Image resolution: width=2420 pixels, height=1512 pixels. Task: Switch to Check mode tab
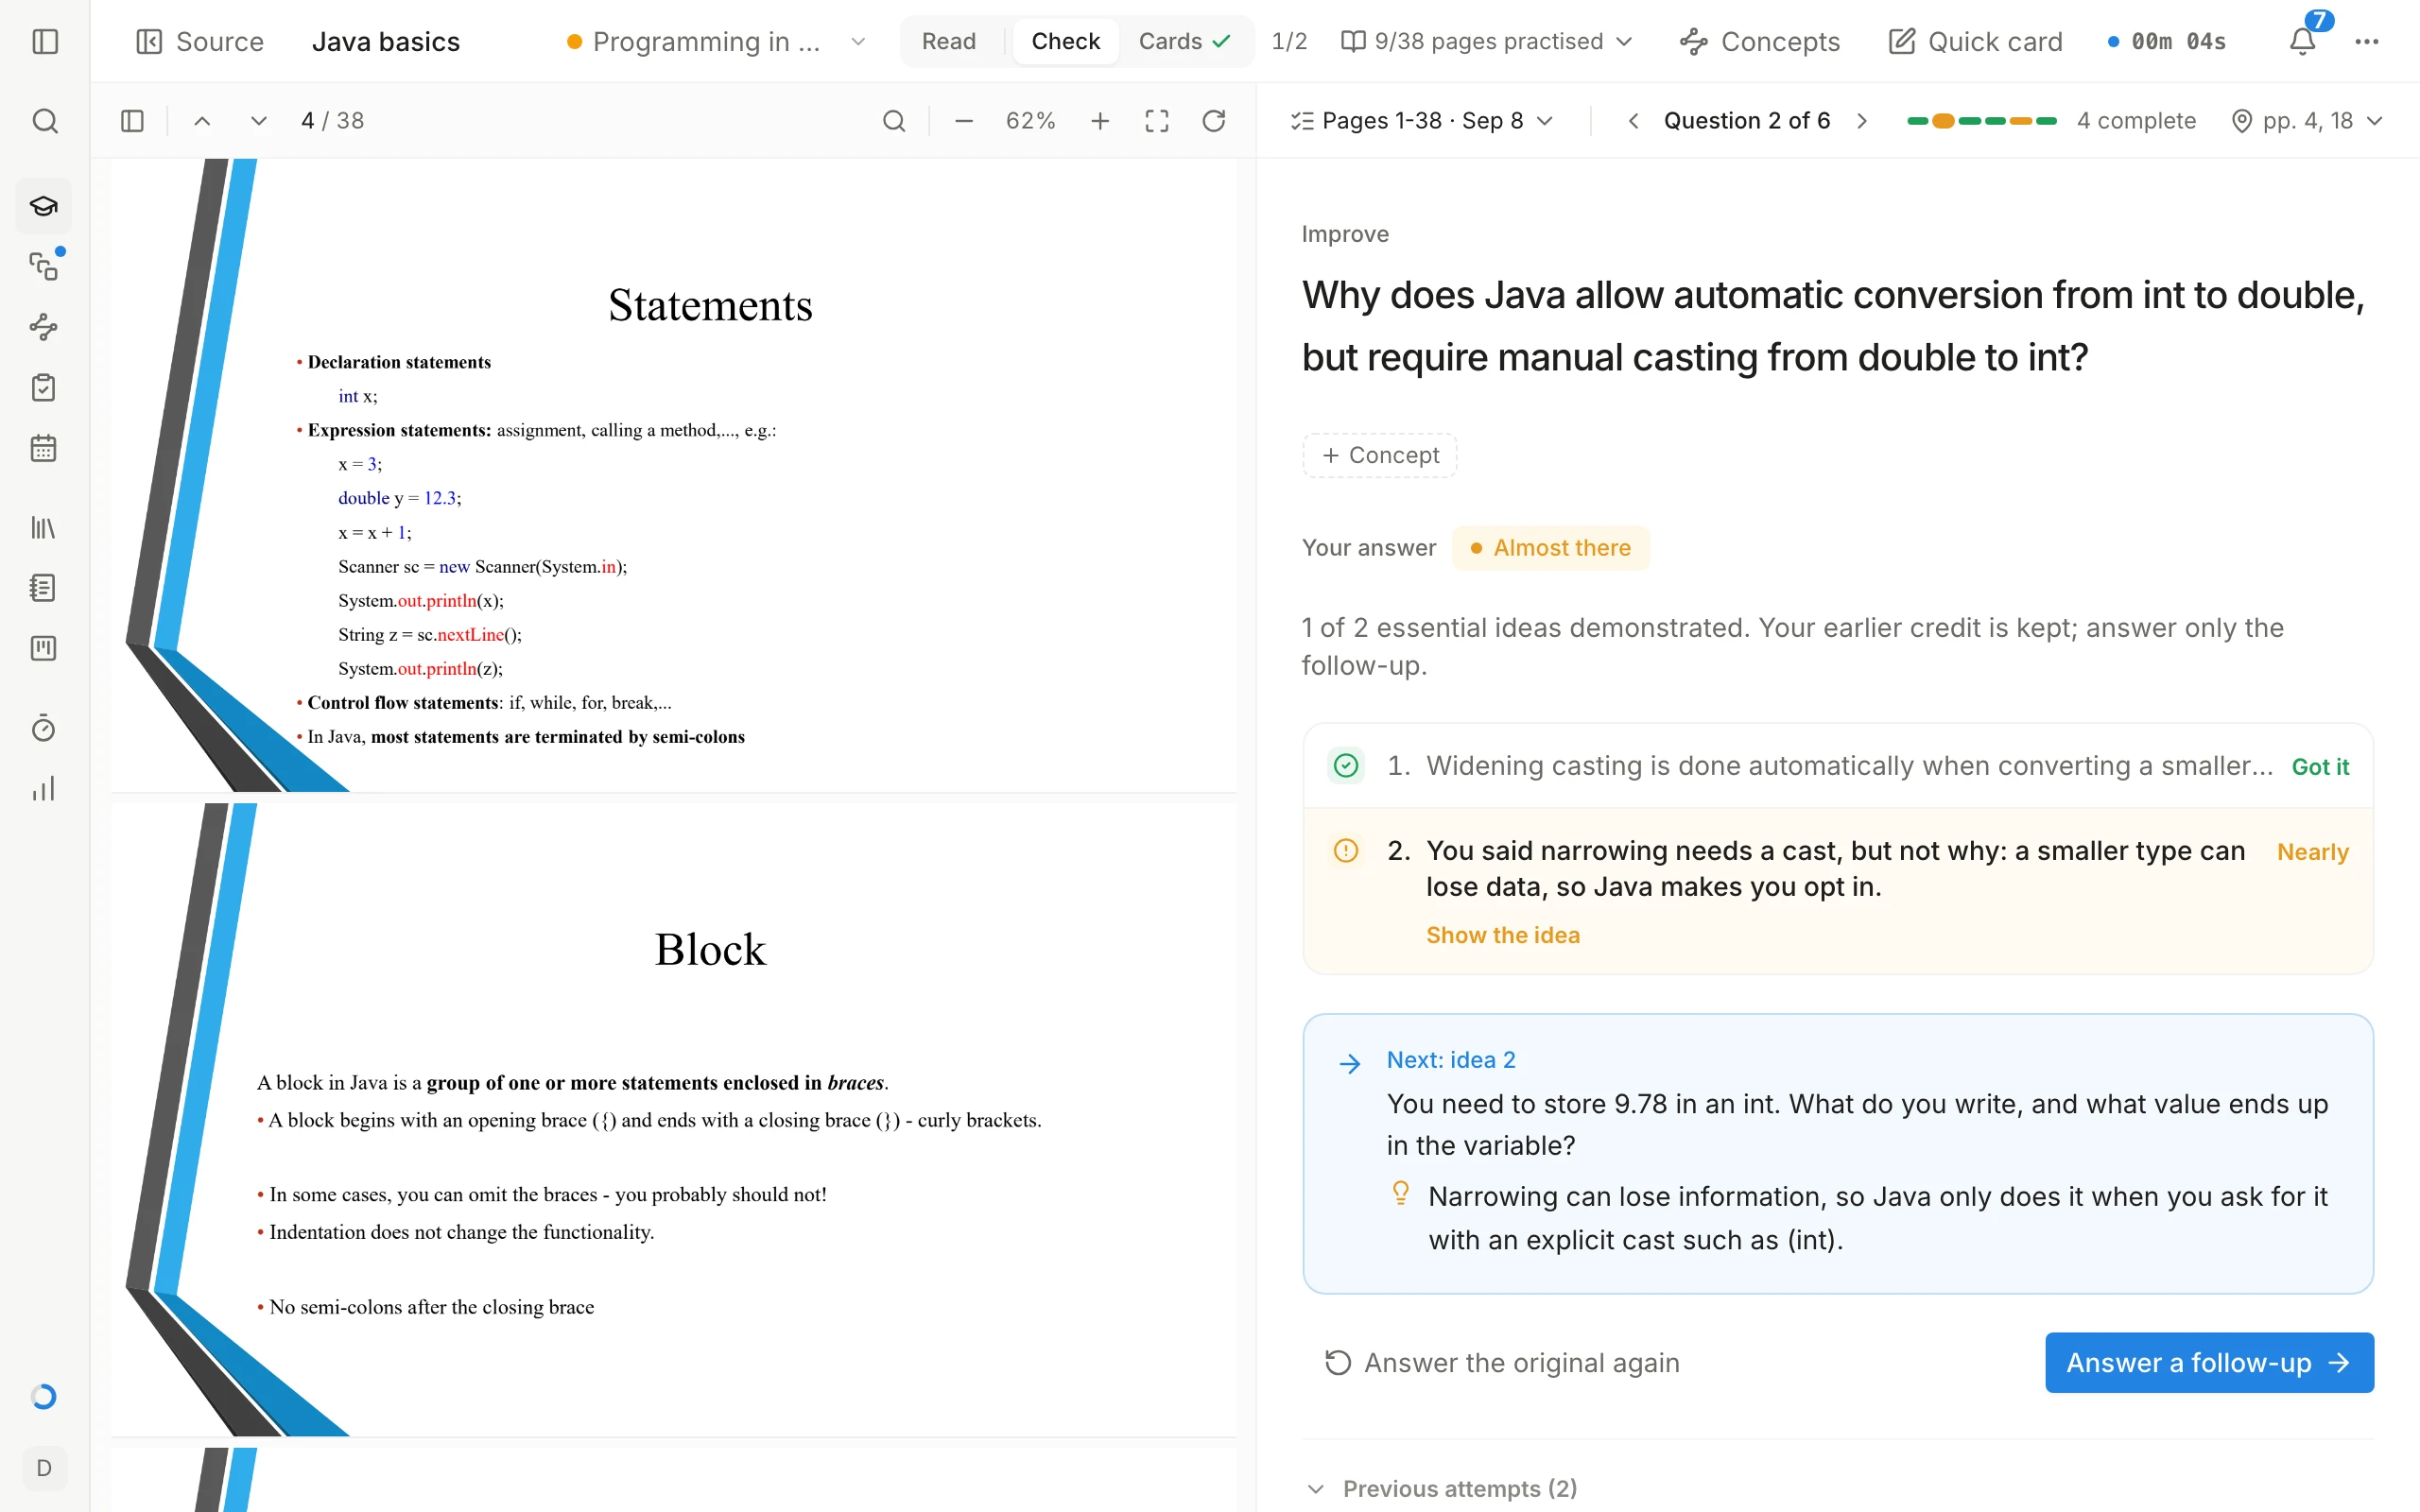pyautogui.click(x=1065, y=41)
